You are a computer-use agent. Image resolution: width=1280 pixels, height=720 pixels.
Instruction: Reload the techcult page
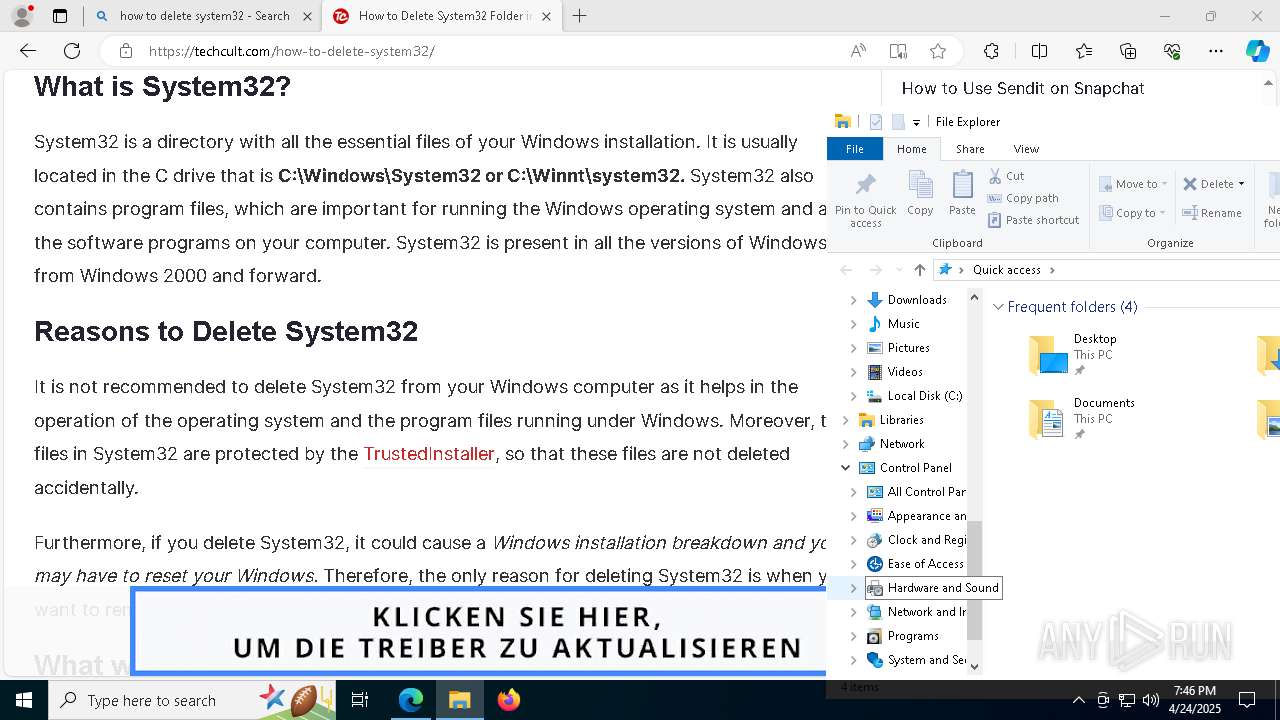click(72, 51)
